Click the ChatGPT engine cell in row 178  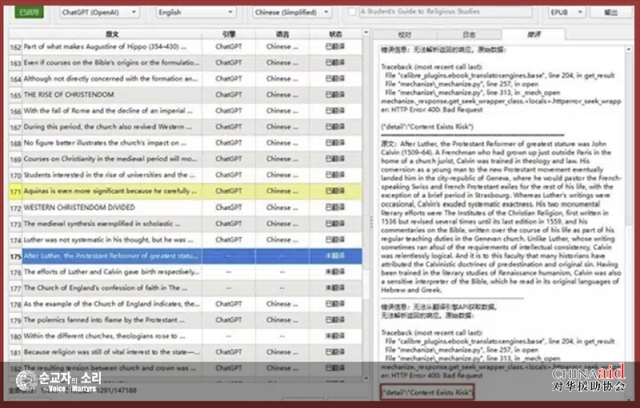pyautogui.click(x=229, y=304)
